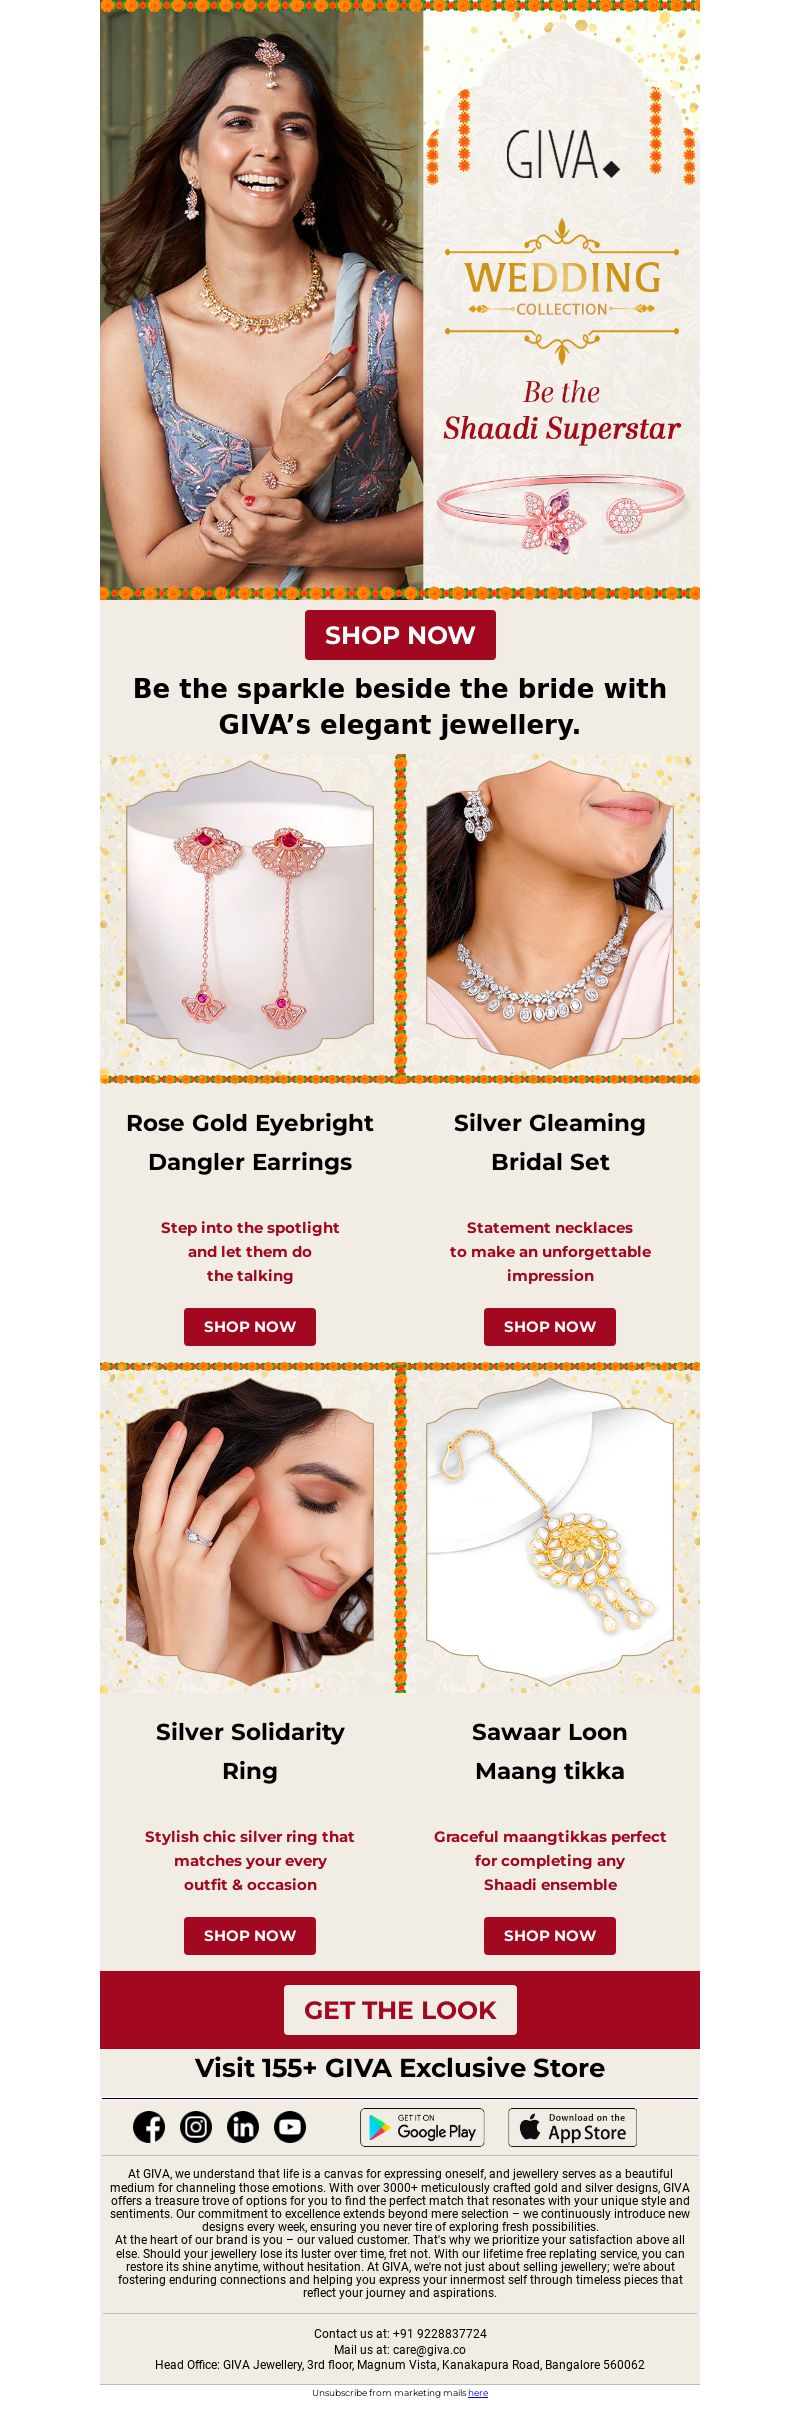Click the GET THE LOOK button
Image resolution: width=800 pixels, height=2420 pixels.
coord(400,2010)
